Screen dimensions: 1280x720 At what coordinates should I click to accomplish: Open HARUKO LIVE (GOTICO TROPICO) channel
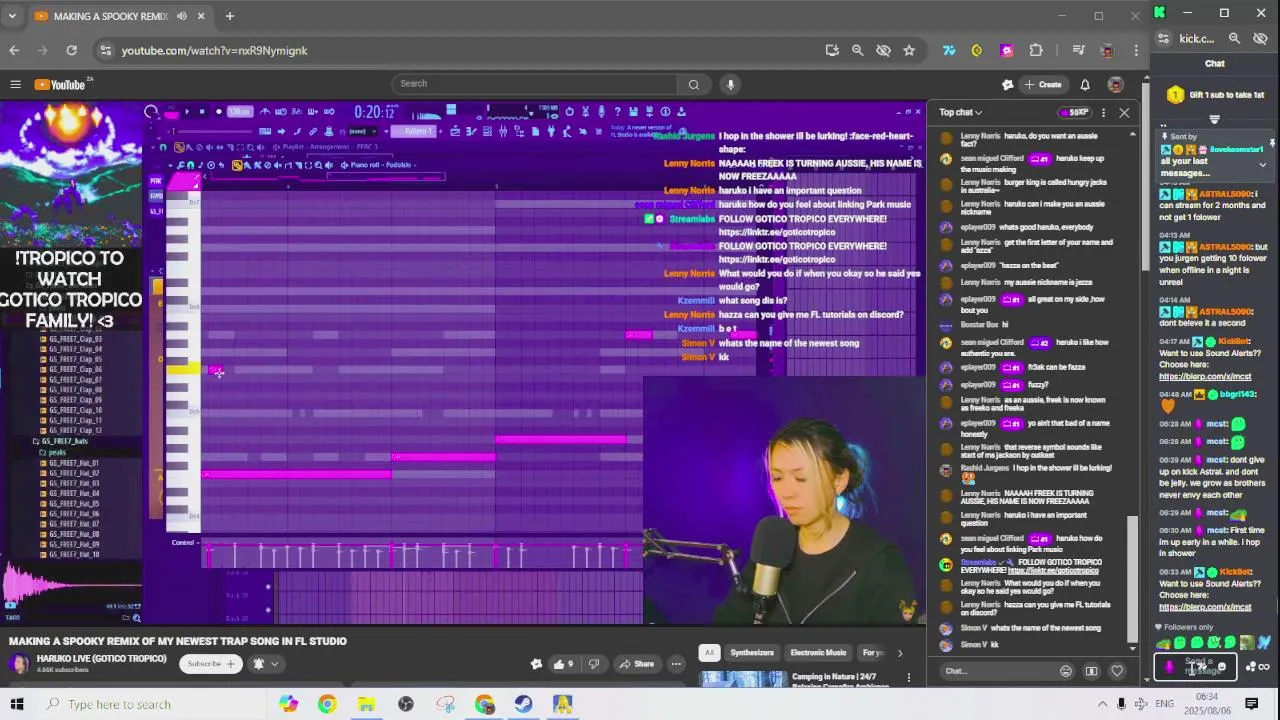tap(101, 659)
